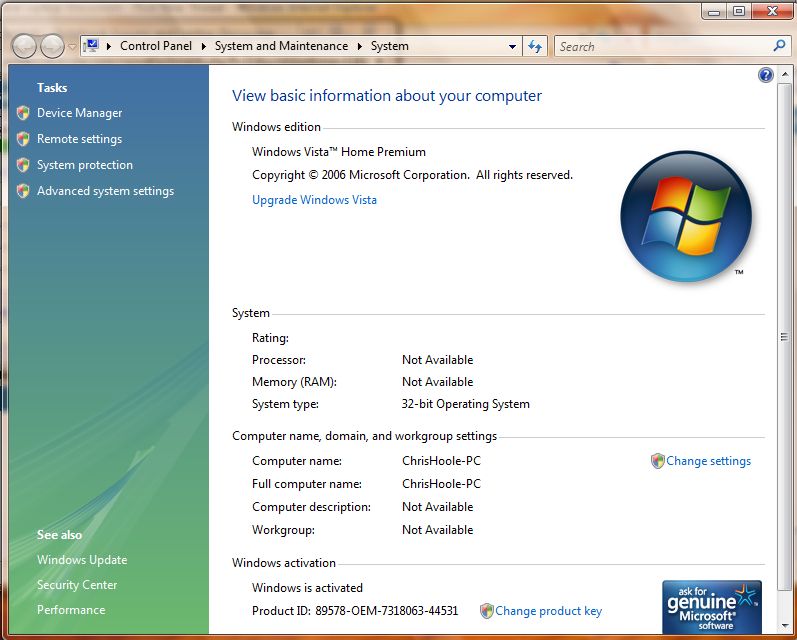Click the Copyright 2006 Microsoft Corporation text
This screenshot has width=797, height=640.
412,175
